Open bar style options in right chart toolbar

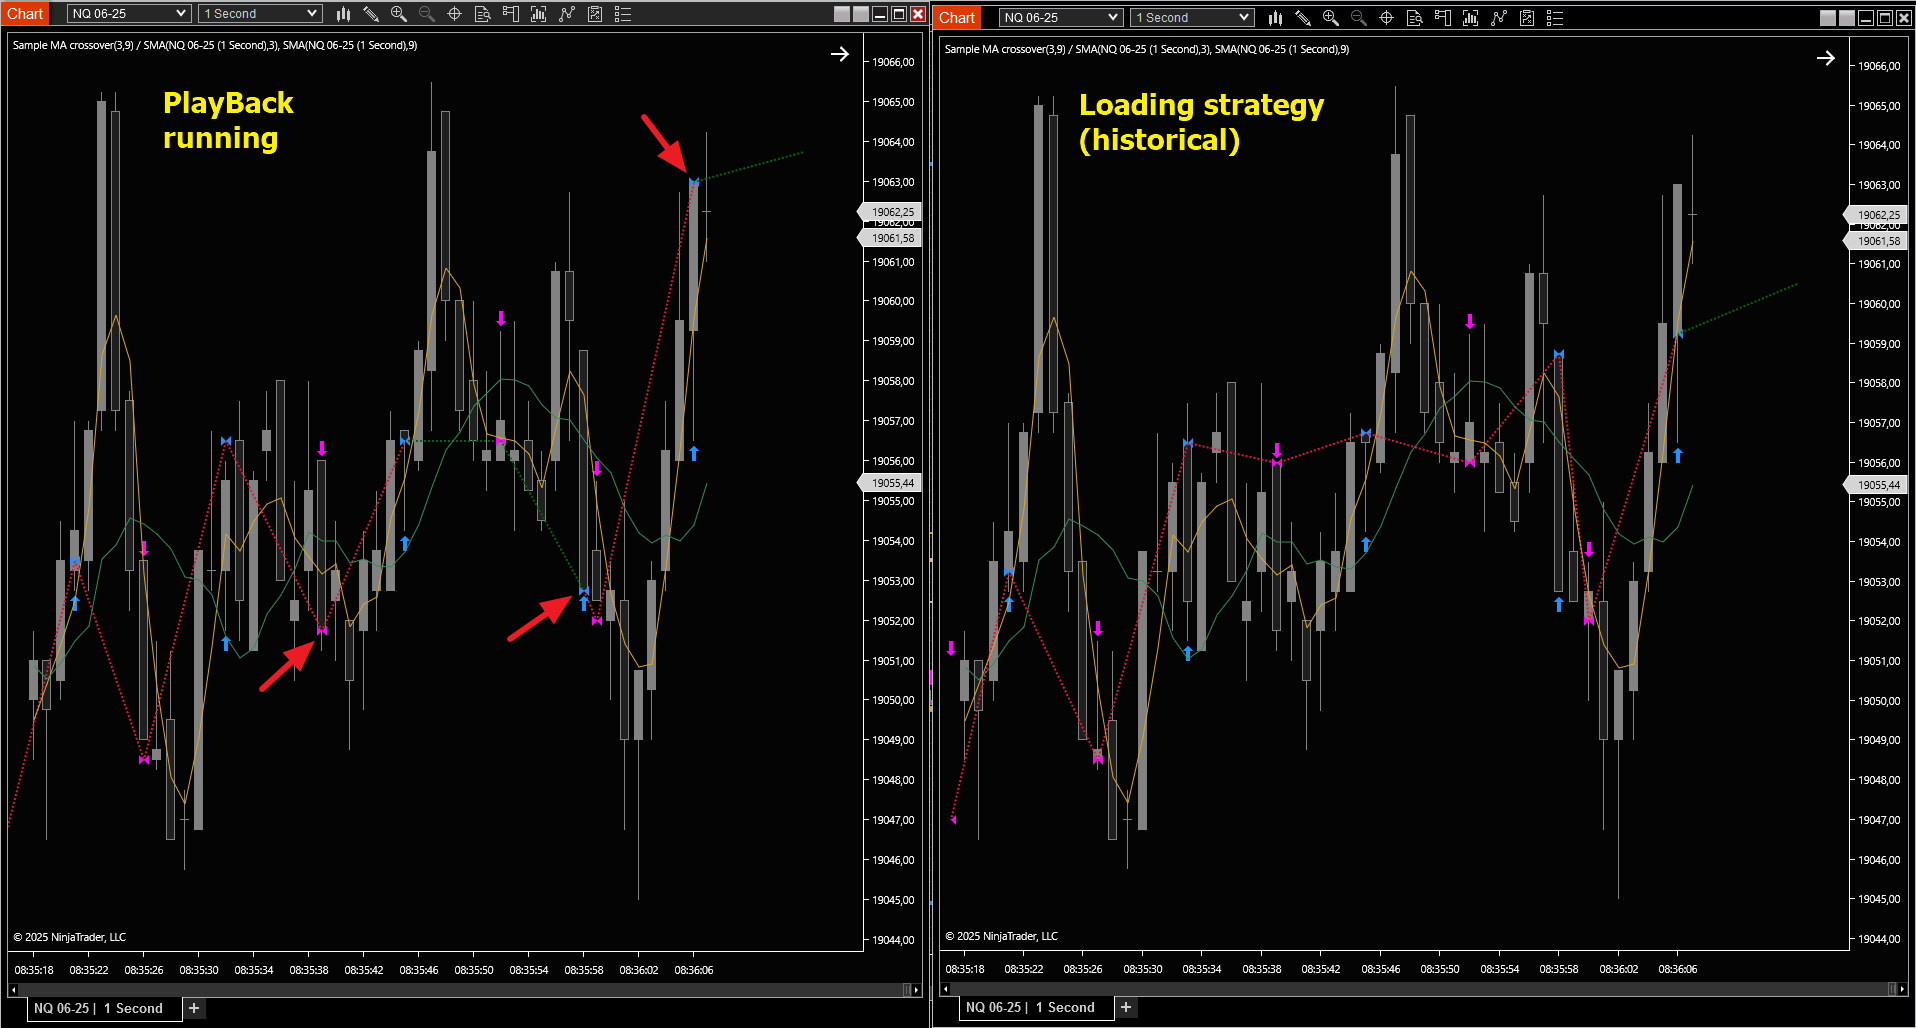pyautogui.click(x=1275, y=18)
